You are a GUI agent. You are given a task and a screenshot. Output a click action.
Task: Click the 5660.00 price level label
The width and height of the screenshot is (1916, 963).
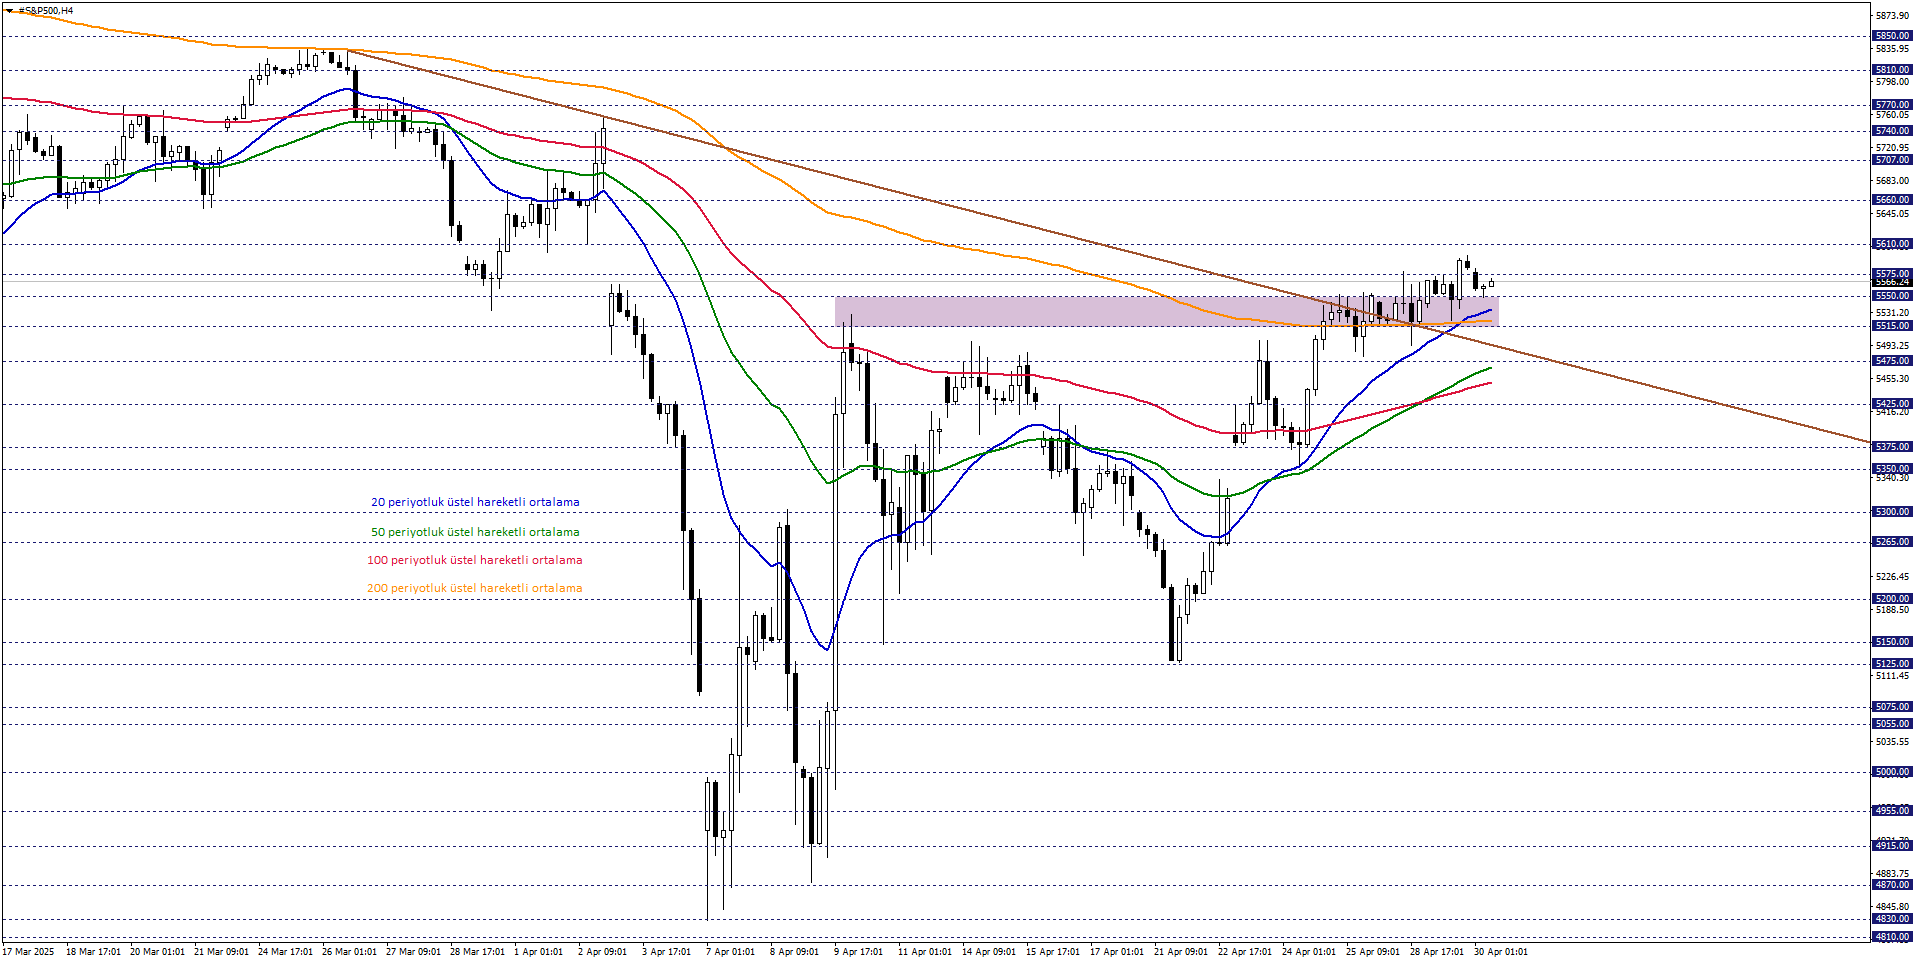pyautogui.click(x=1892, y=200)
